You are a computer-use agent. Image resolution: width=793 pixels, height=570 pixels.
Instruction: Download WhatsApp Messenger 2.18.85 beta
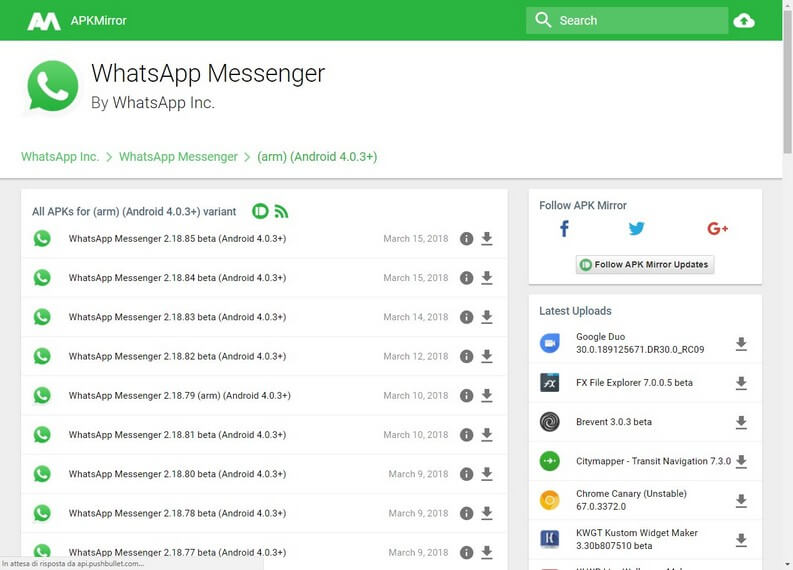point(487,239)
